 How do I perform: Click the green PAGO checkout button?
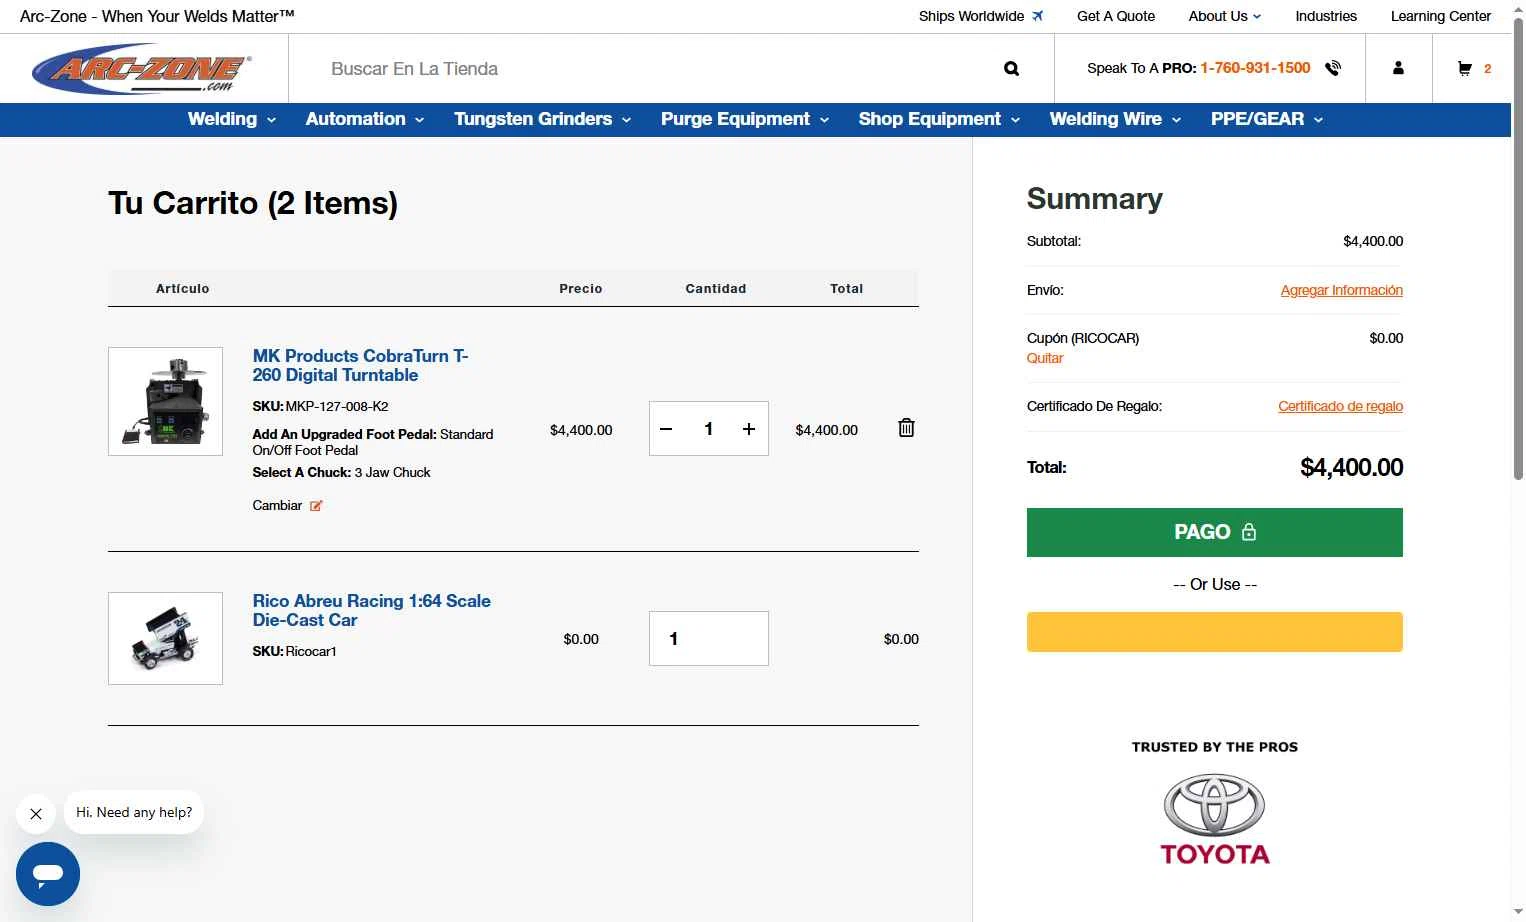tap(1215, 532)
